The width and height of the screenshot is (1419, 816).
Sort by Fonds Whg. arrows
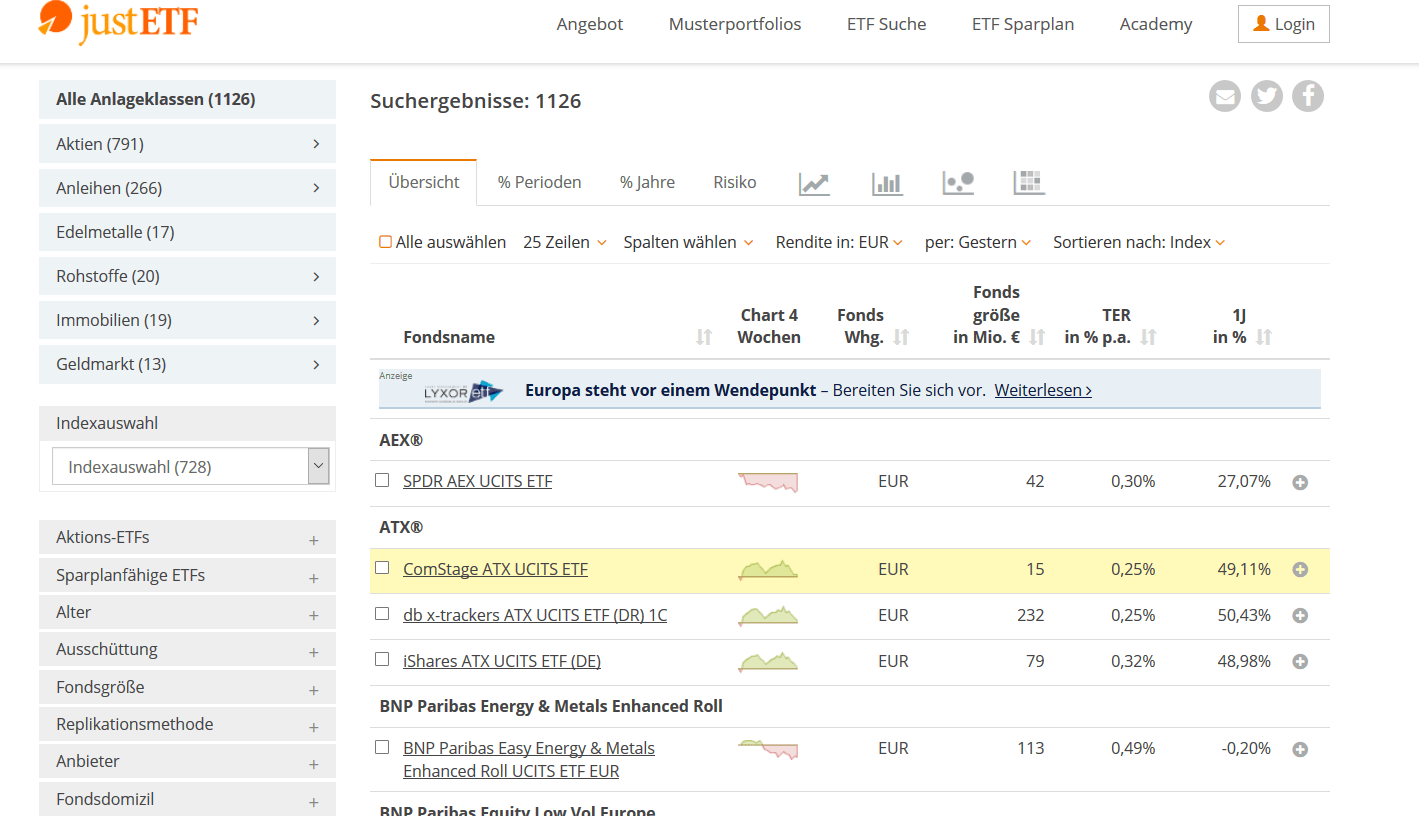tap(901, 337)
